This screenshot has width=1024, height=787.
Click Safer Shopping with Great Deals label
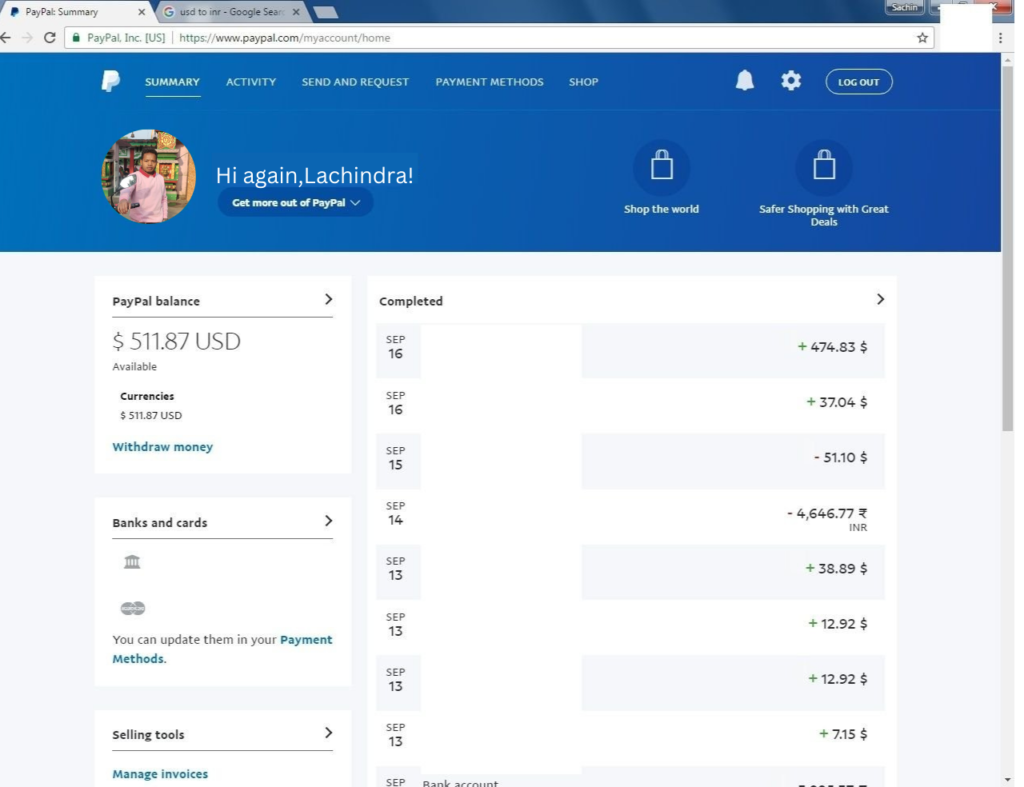point(824,215)
